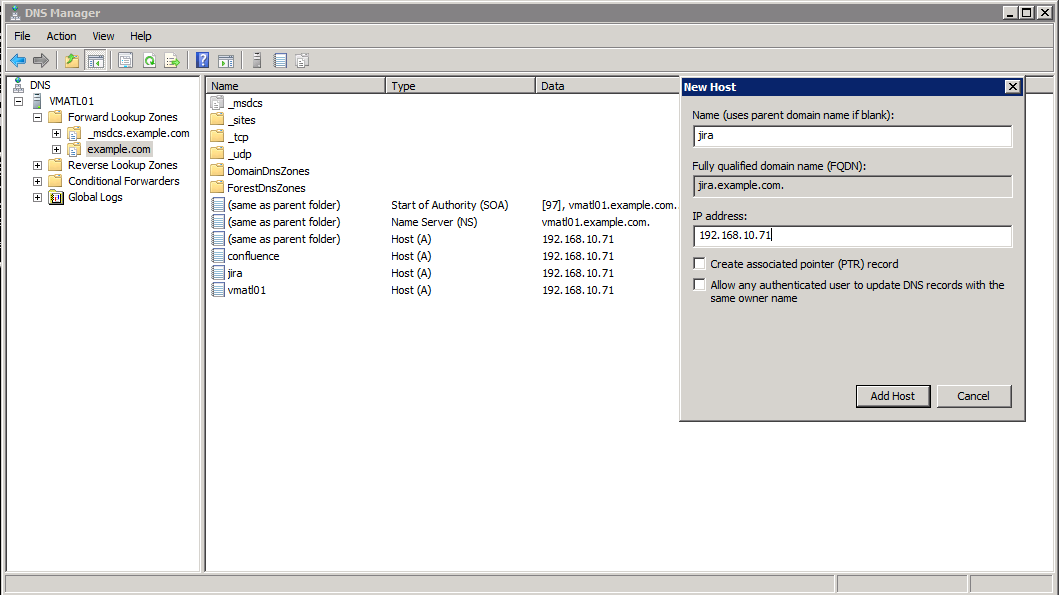Screen dimensions: 1059x595
Task: Click the Export List toolbar icon
Action: [173, 61]
